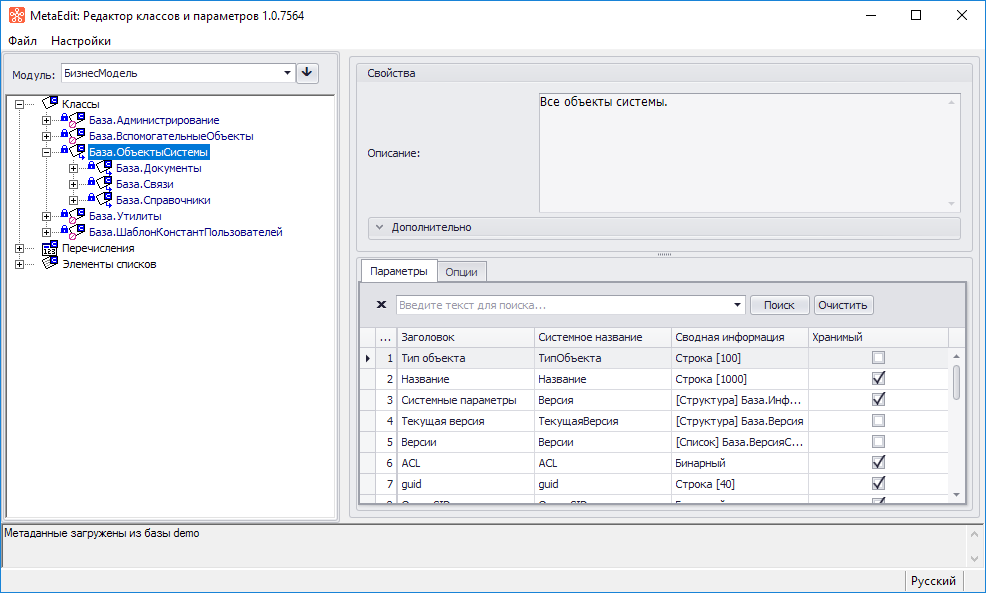Expand the База.Справочники tree node
The height and width of the screenshot is (593, 986).
pyautogui.click(x=73, y=200)
